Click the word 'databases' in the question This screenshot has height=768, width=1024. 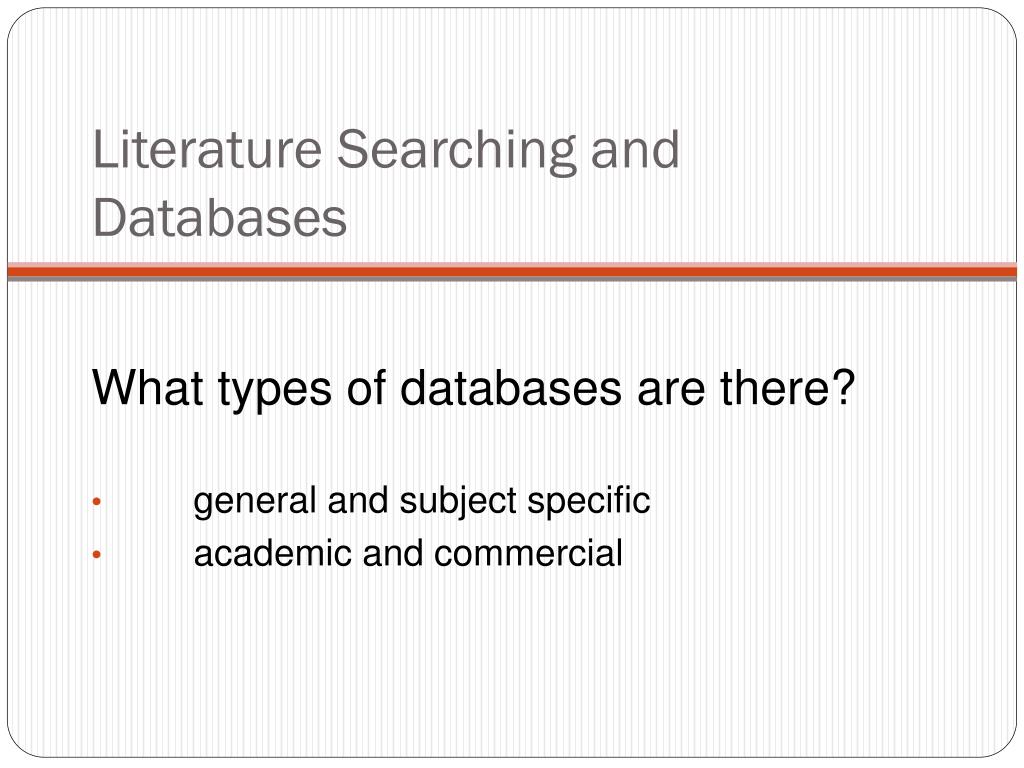[510, 387]
